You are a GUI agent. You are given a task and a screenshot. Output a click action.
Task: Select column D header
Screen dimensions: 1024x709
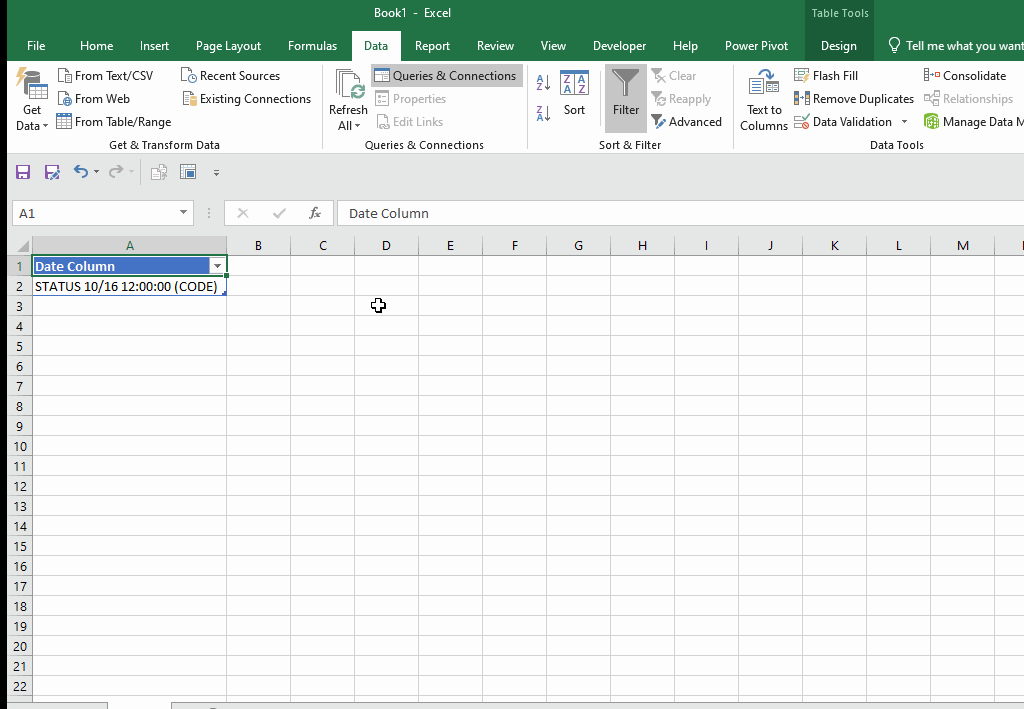pyautogui.click(x=386, y=245)
